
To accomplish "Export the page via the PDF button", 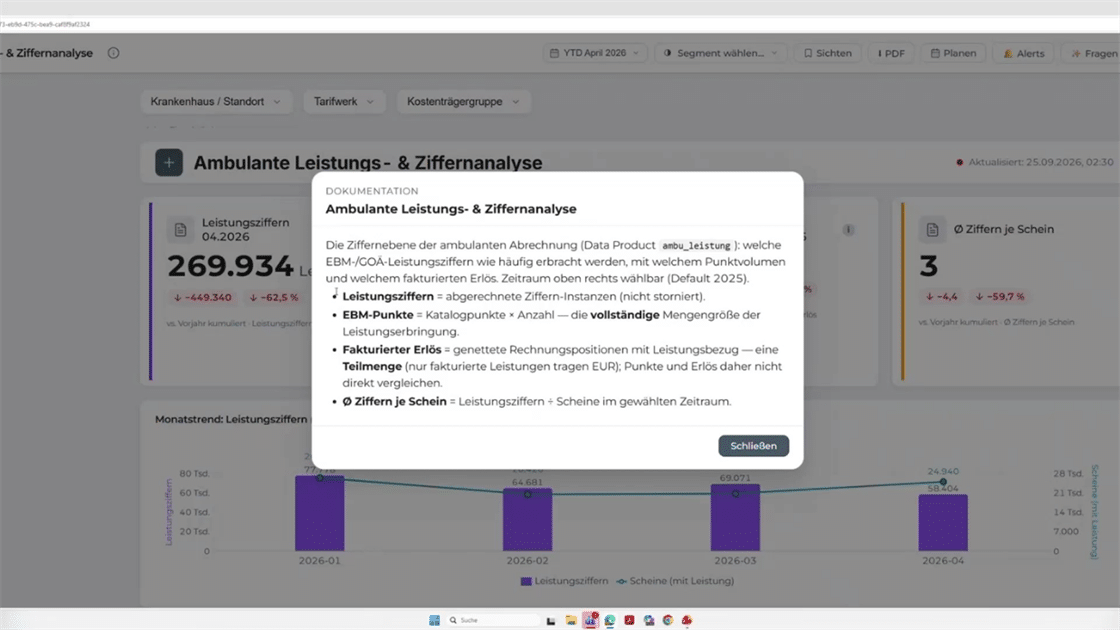I will (x=891, y=53).
